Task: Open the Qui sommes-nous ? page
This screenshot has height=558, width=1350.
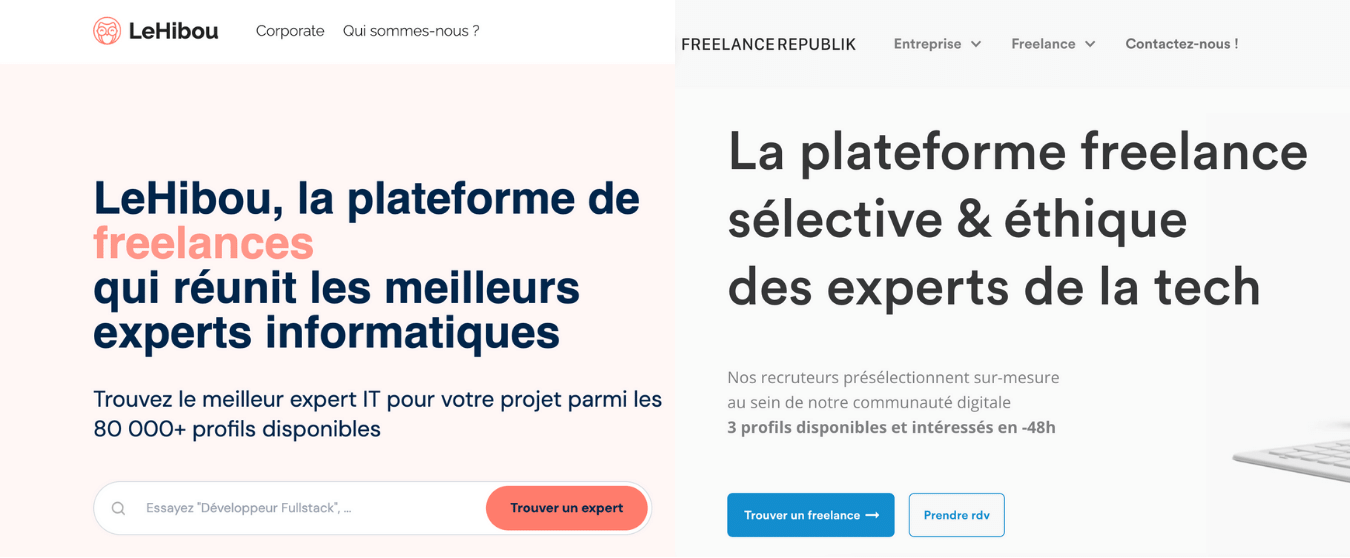Action: tap(411, 31)
